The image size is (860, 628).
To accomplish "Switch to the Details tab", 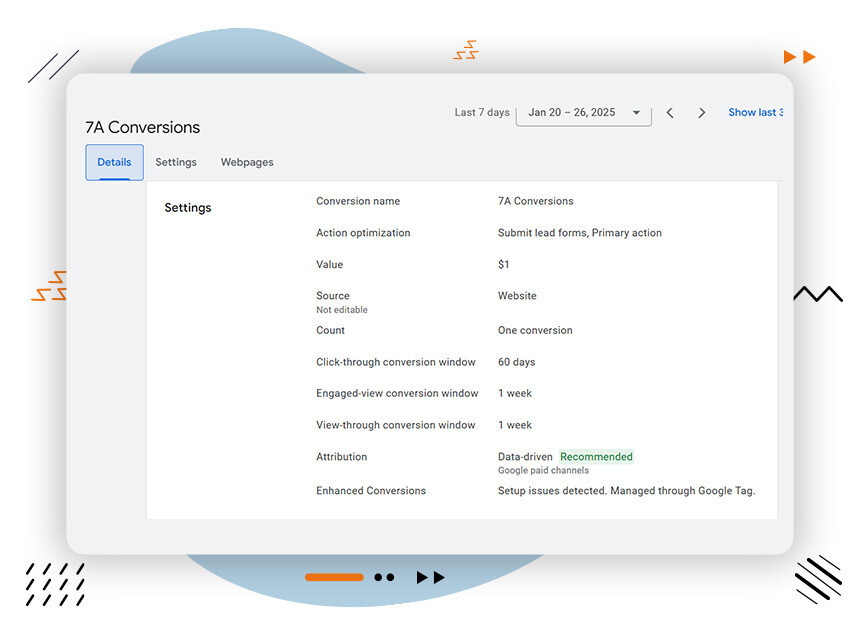I will pos(114,162).
